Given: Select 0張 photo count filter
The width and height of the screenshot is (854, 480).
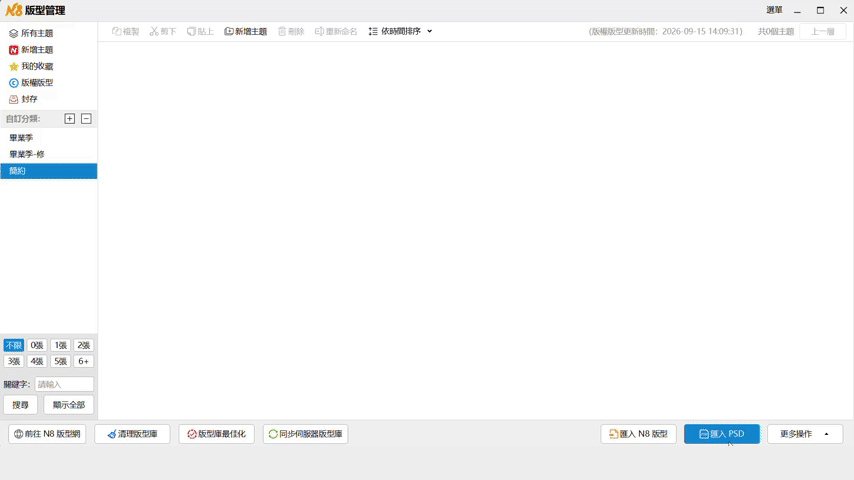Looking at the screenshot, I should tap(37, 345).
